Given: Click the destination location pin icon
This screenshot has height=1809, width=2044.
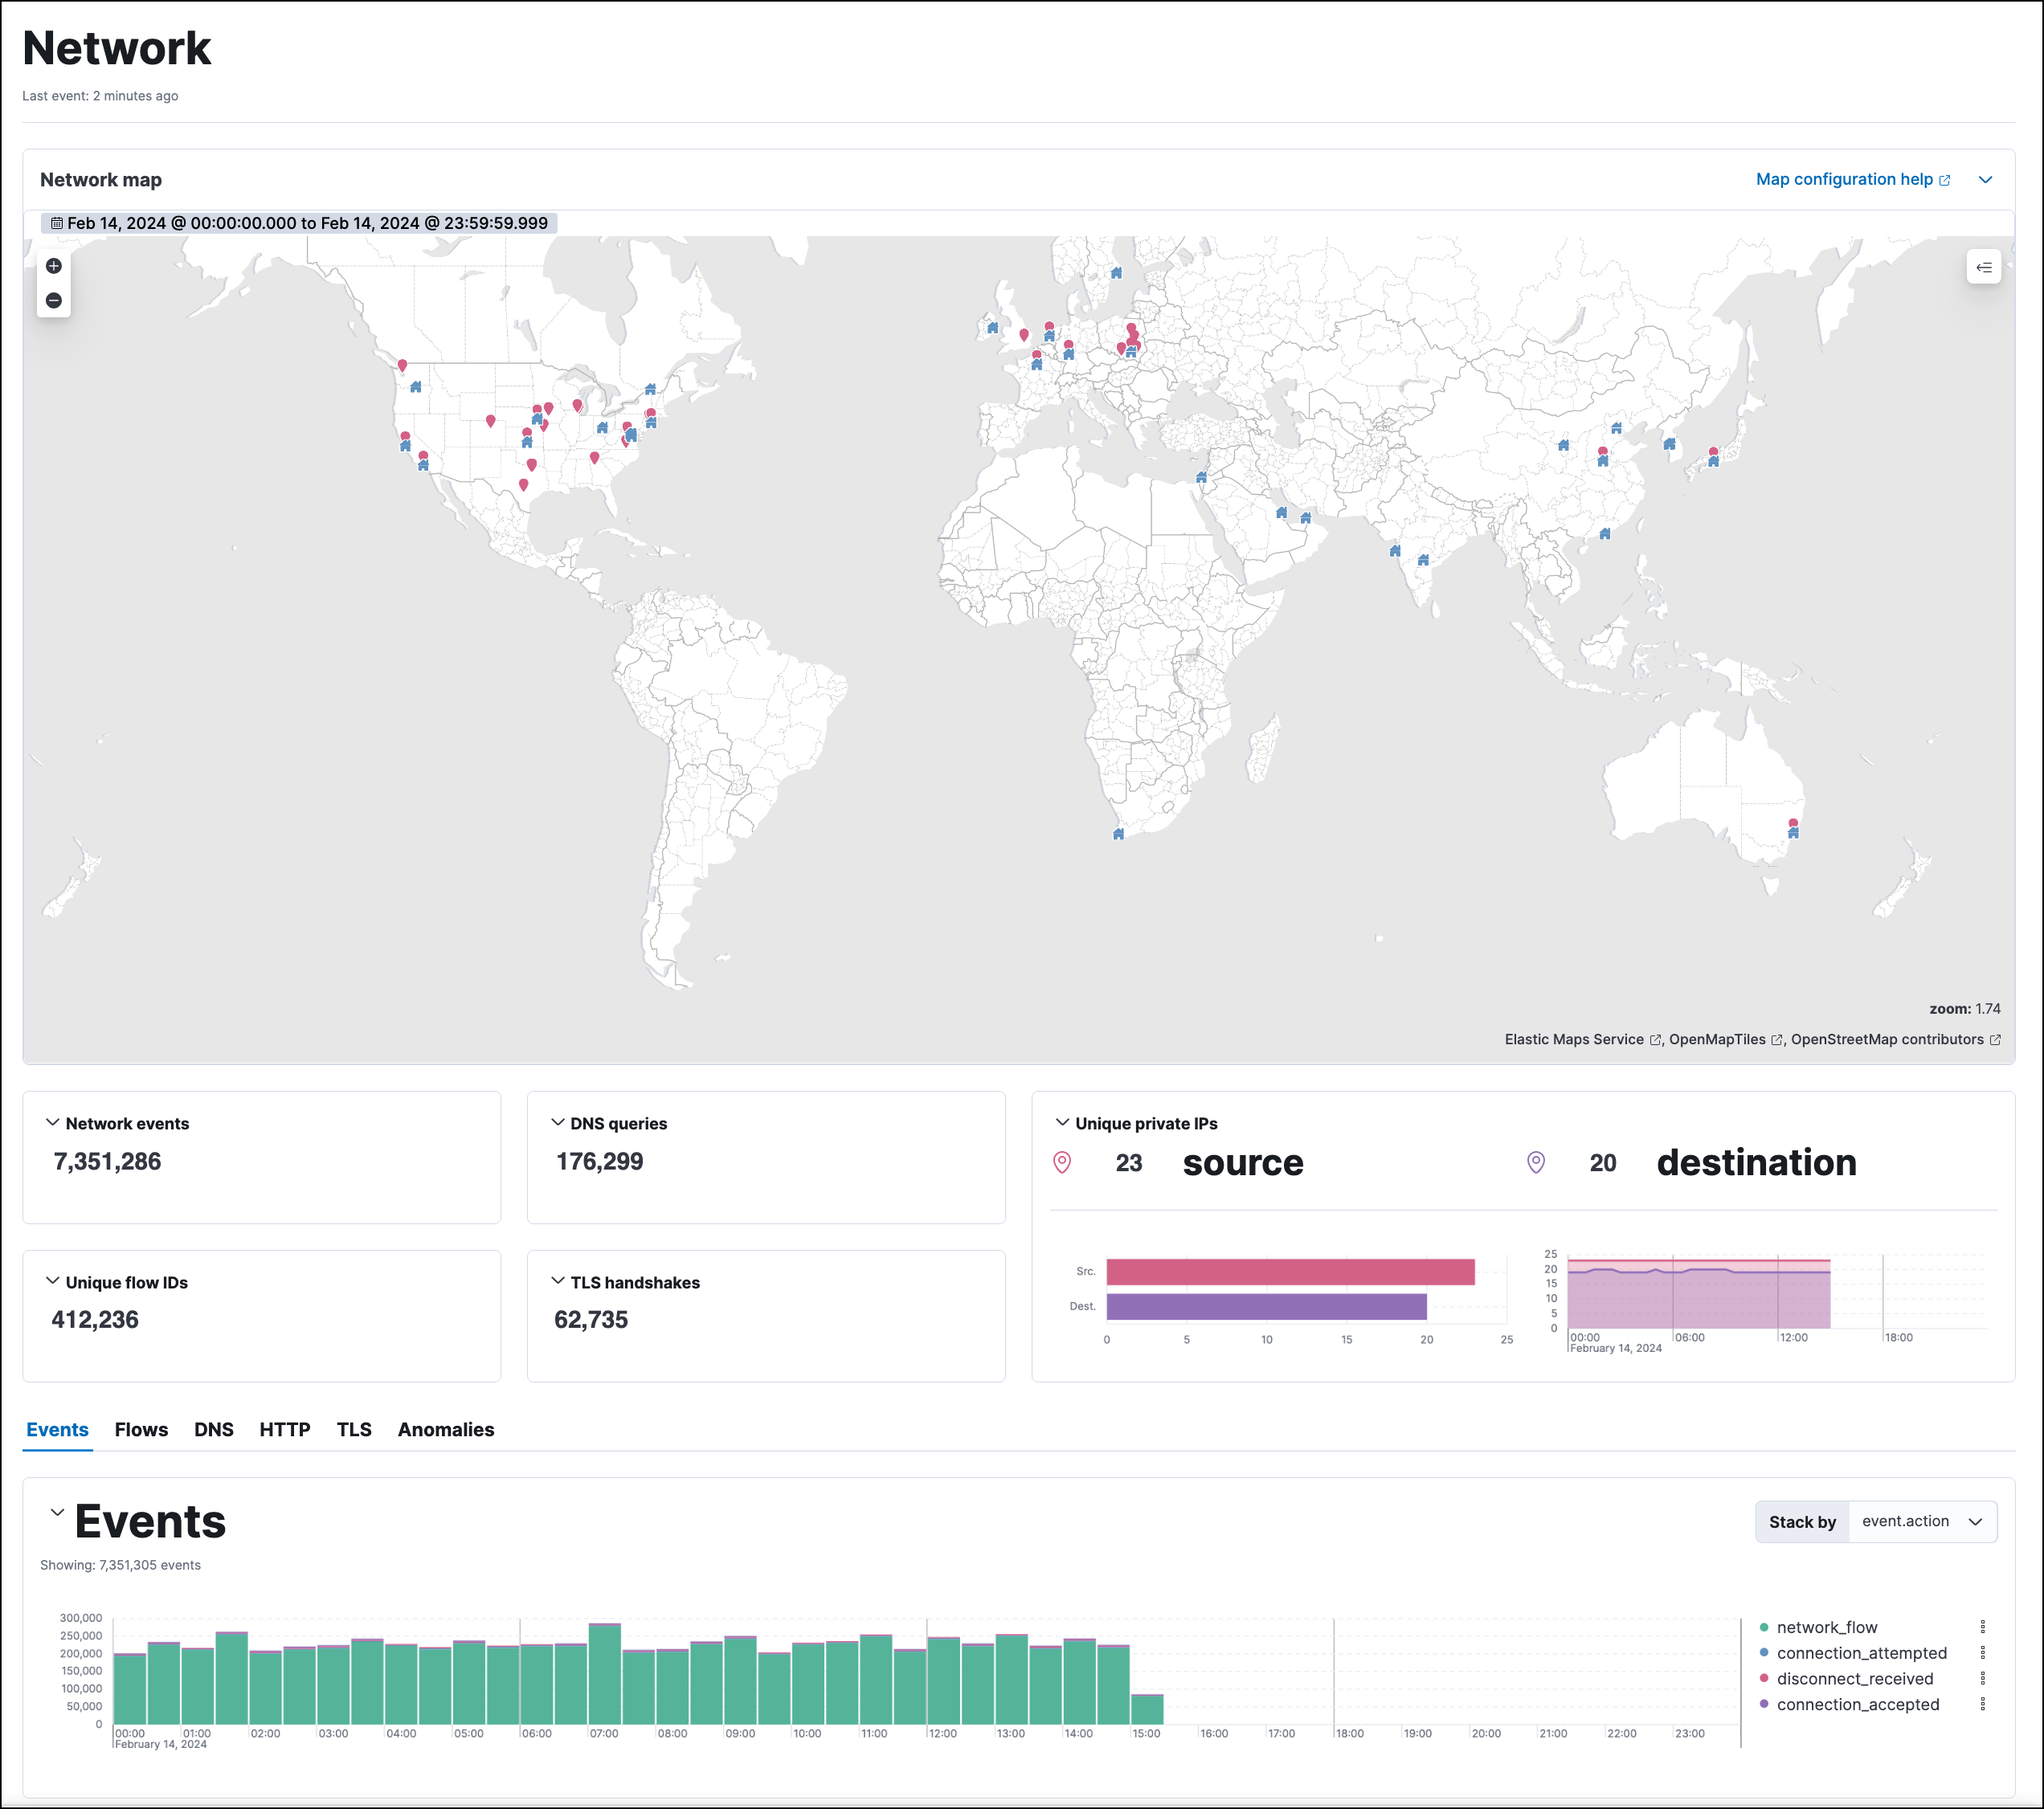Looking at the screenshot, I should tap(1536, 1162).
